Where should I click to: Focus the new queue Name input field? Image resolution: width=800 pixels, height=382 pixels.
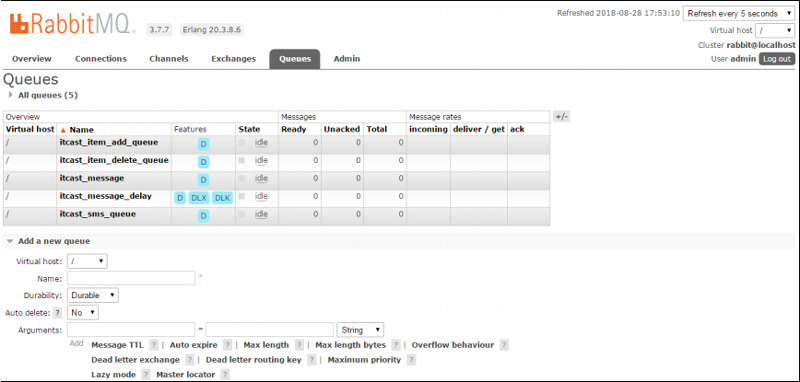click(131, 278)
